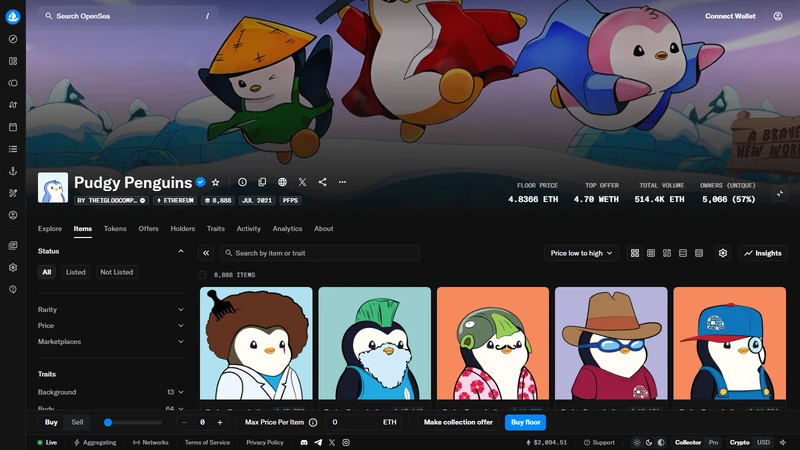Open profile icon next to Connect Wallet

click(778, 16)
